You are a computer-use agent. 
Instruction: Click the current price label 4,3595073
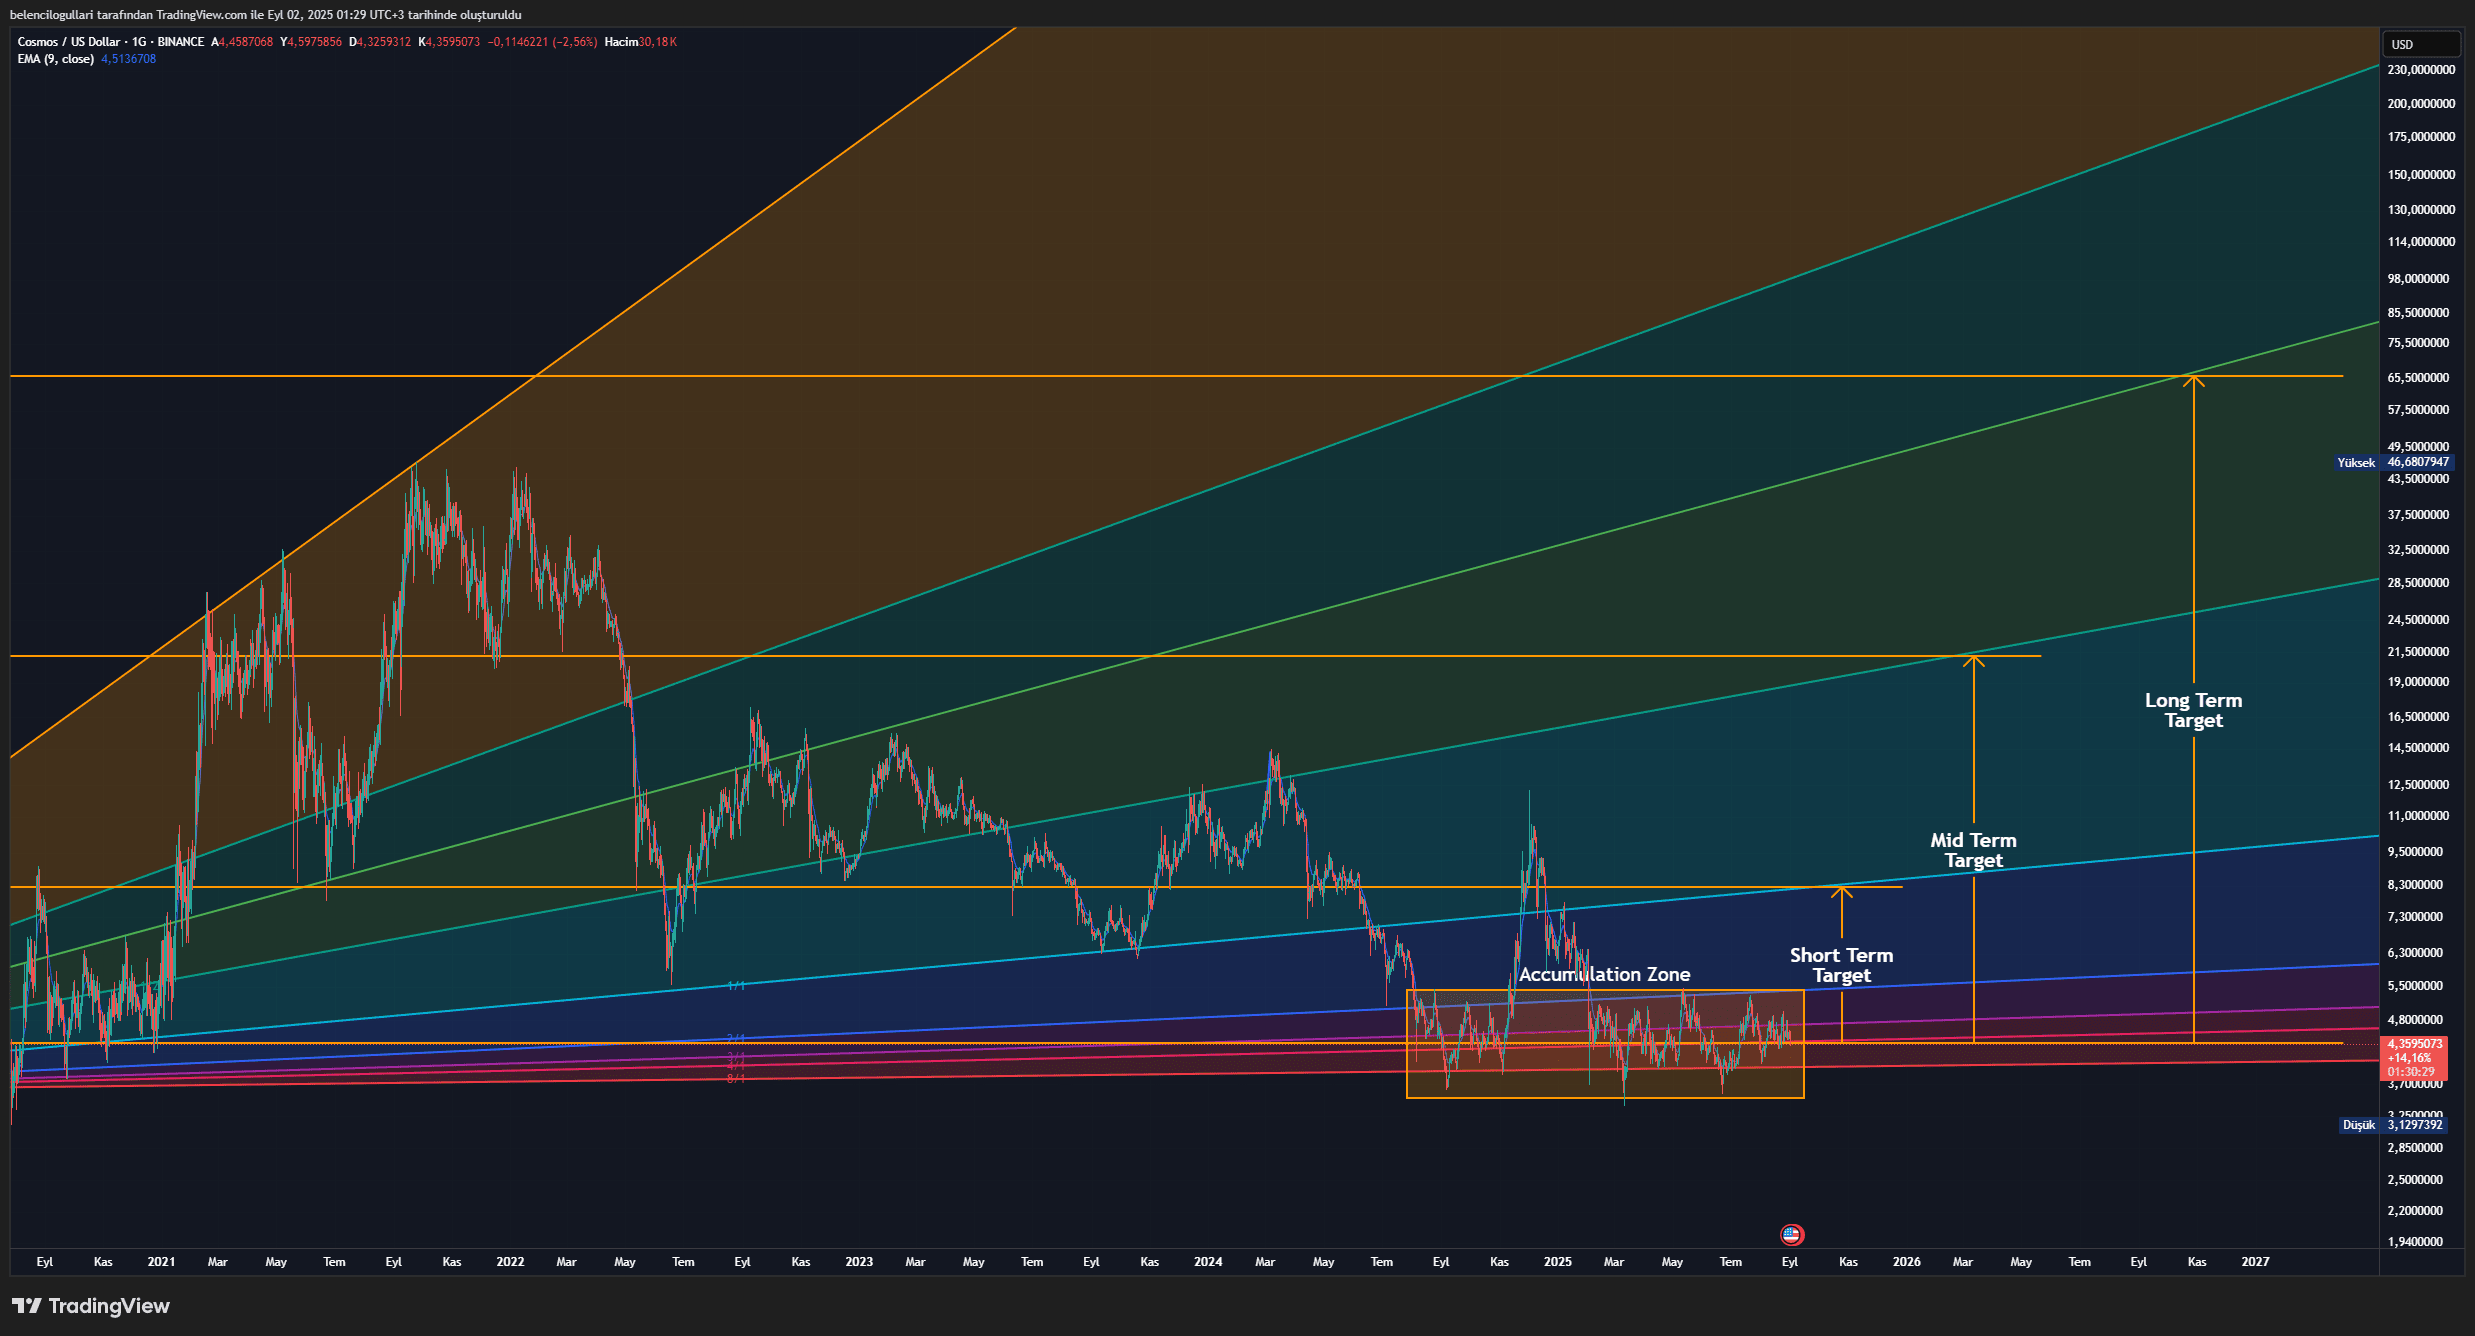[2415, 1043]
